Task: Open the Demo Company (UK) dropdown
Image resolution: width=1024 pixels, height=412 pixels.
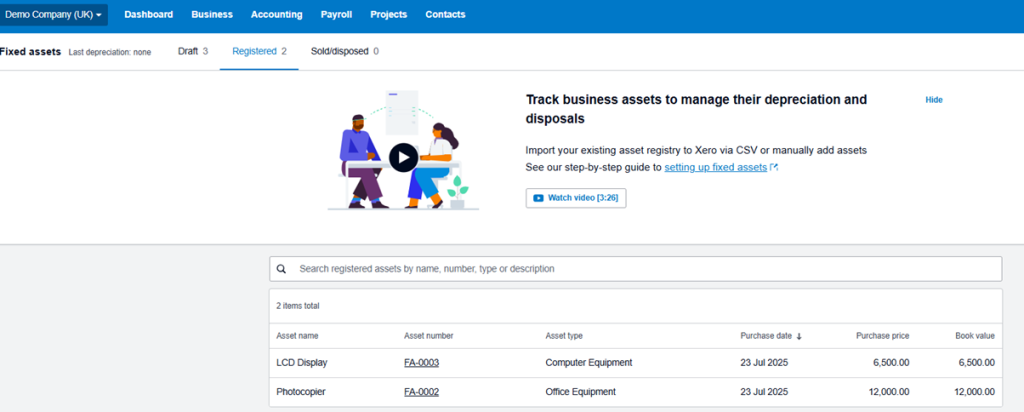Action: [54, 15]
